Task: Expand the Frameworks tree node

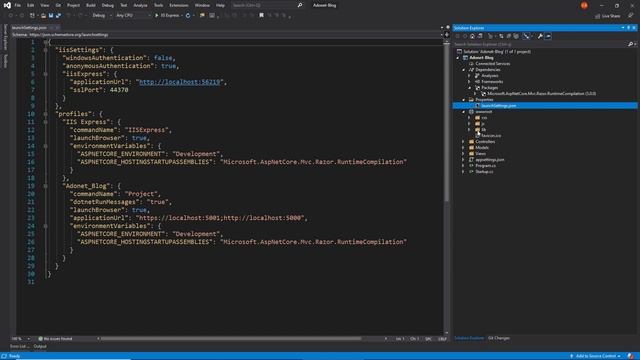Action: pyautogui.click(x=469, y=82)
